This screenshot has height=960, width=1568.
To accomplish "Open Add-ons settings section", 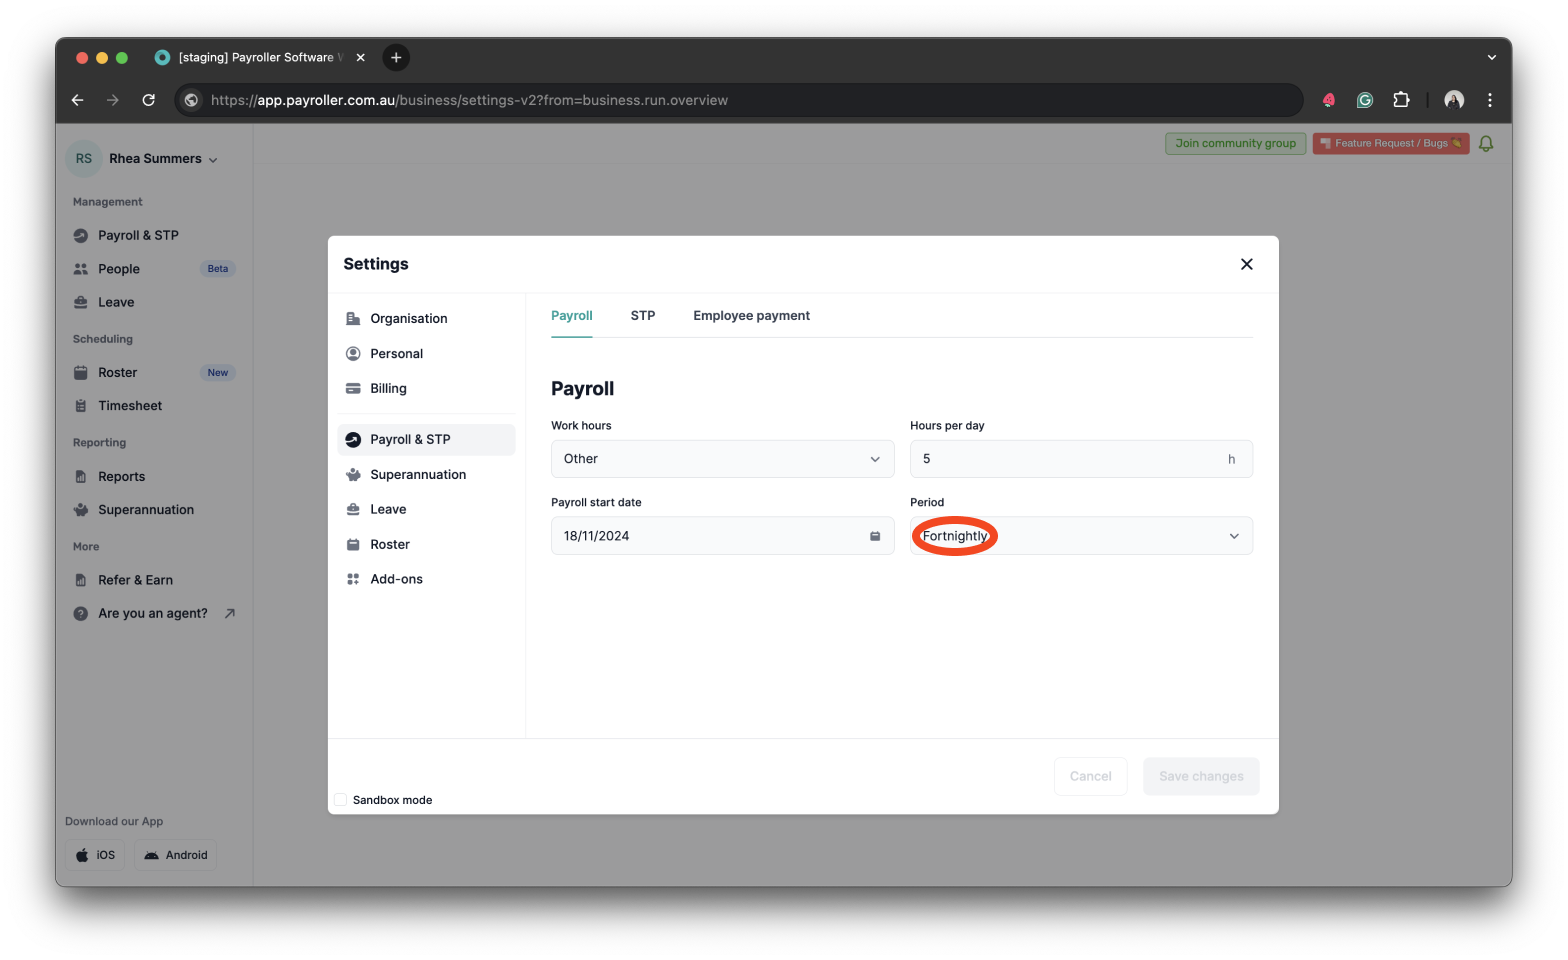I will [x=426, y=580].
